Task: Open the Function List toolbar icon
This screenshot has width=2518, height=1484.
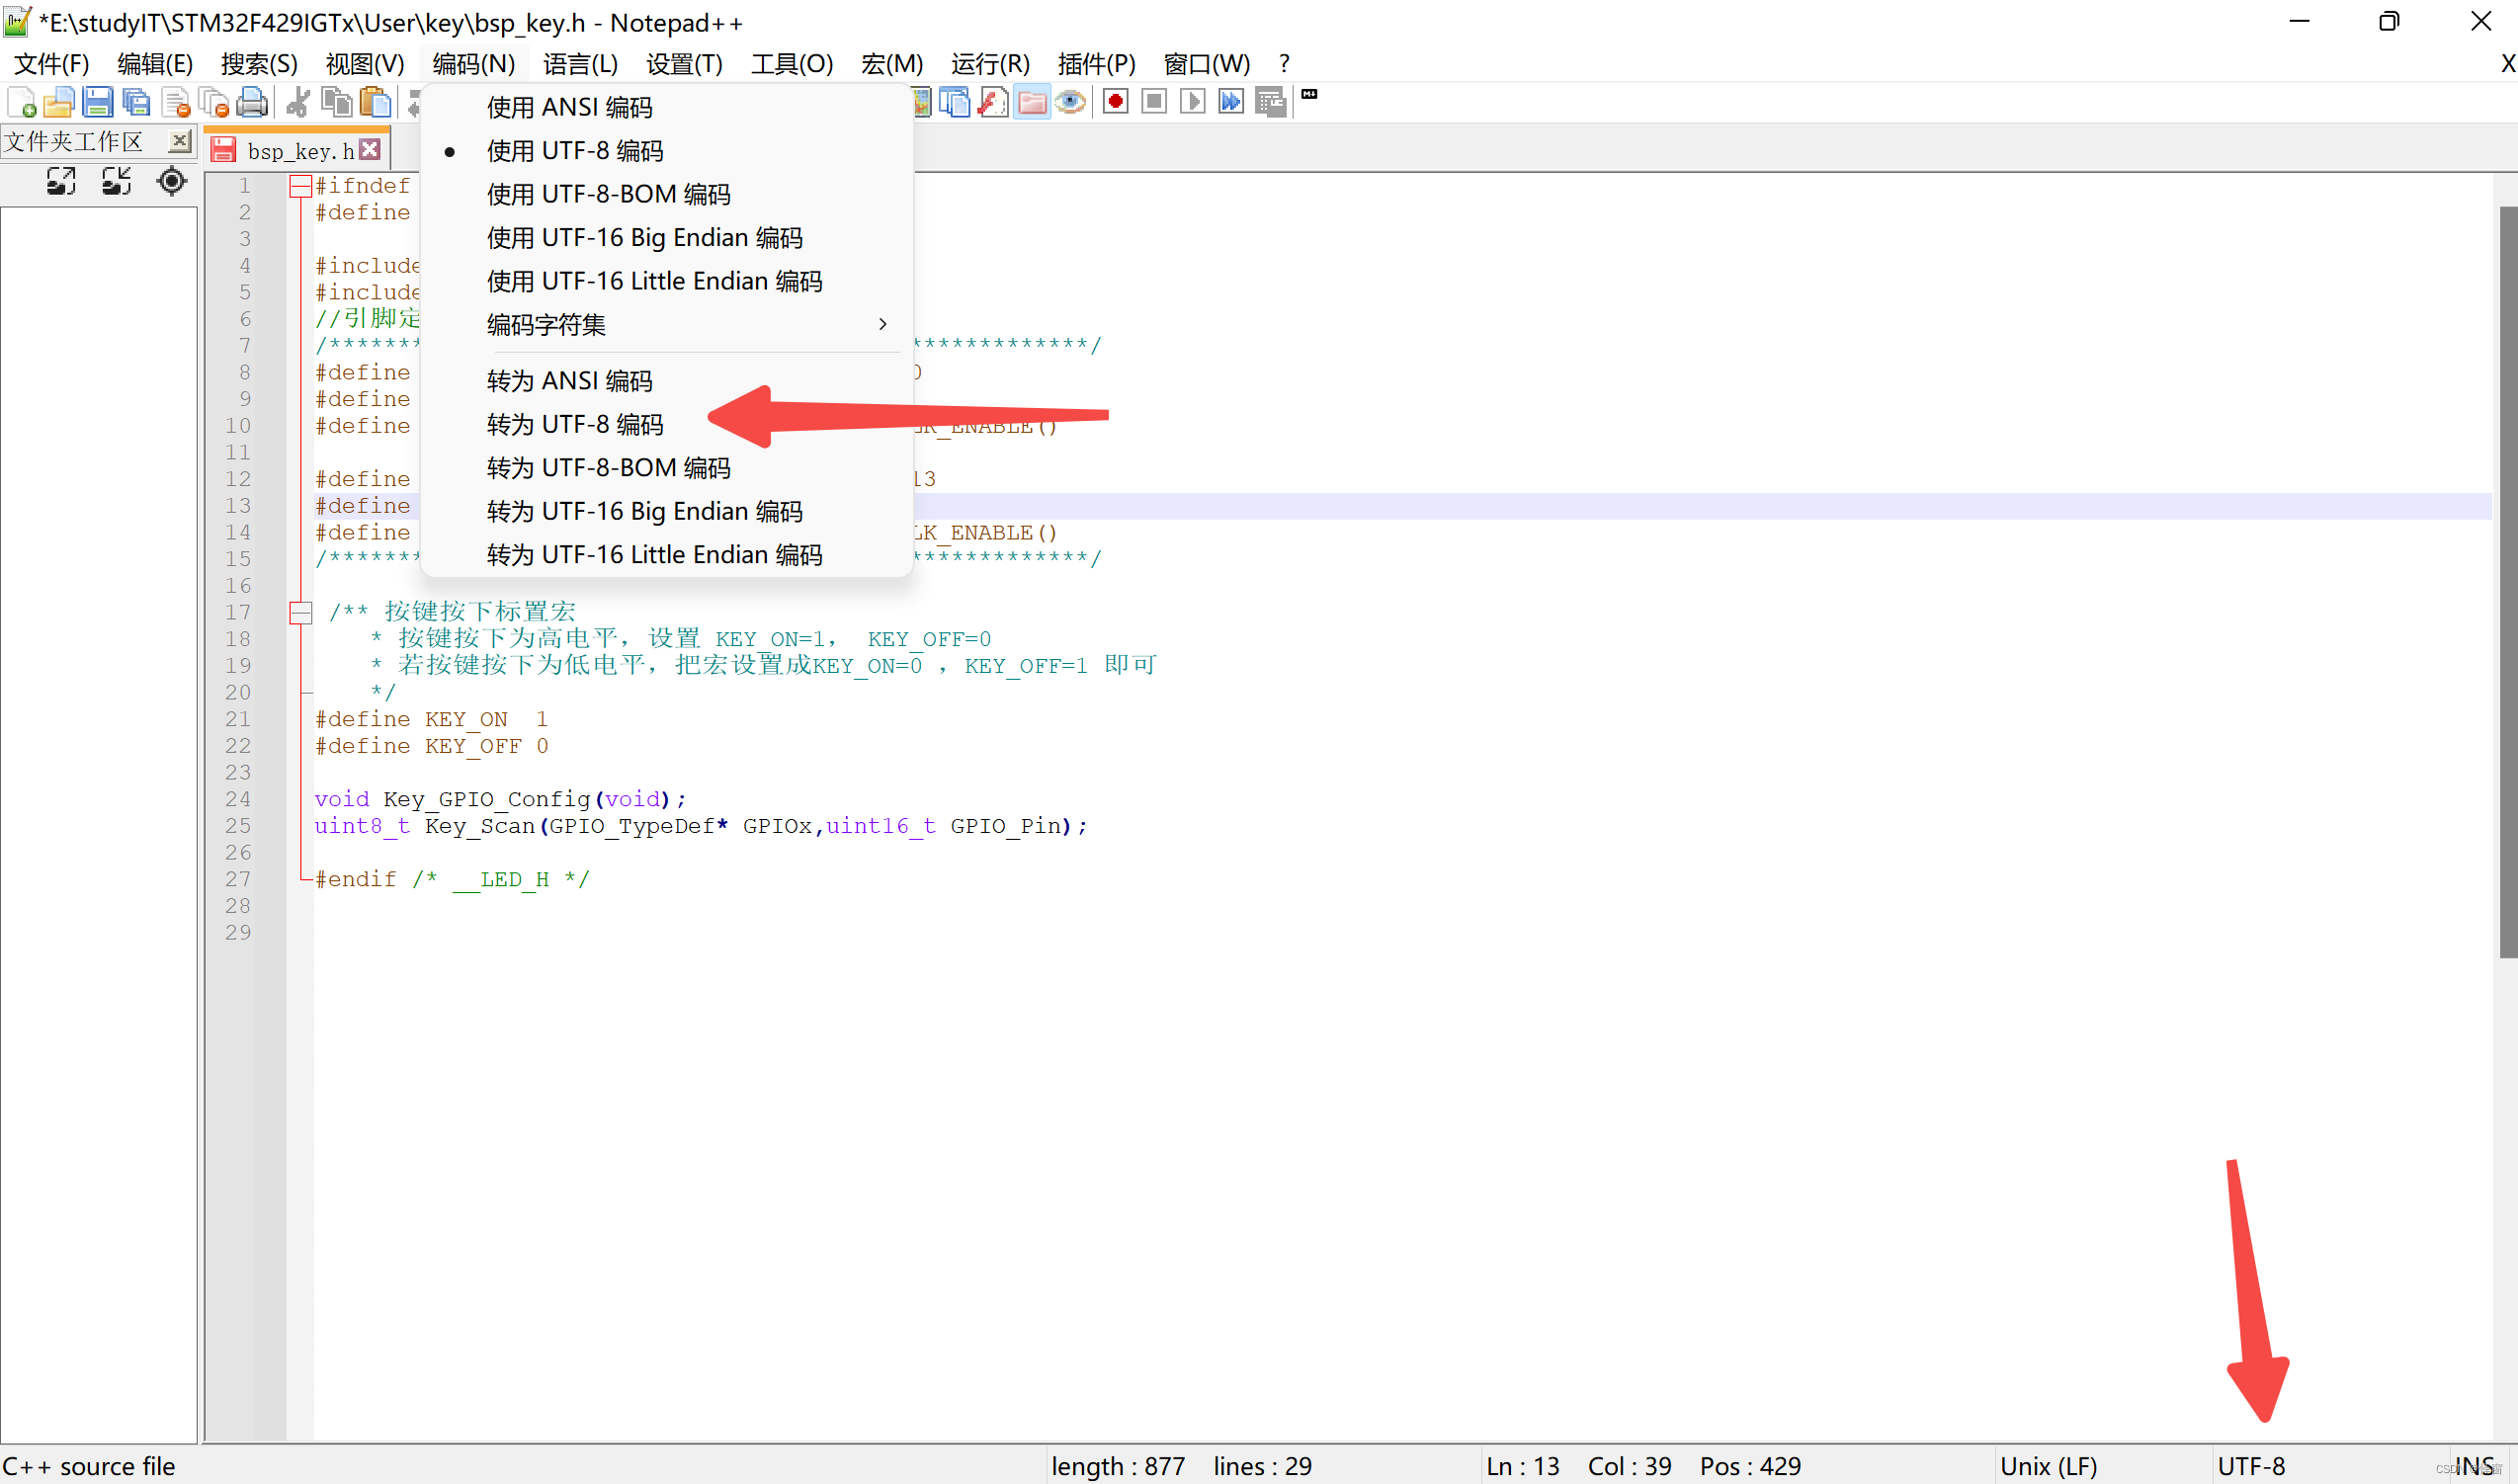Action: [993, 102]
